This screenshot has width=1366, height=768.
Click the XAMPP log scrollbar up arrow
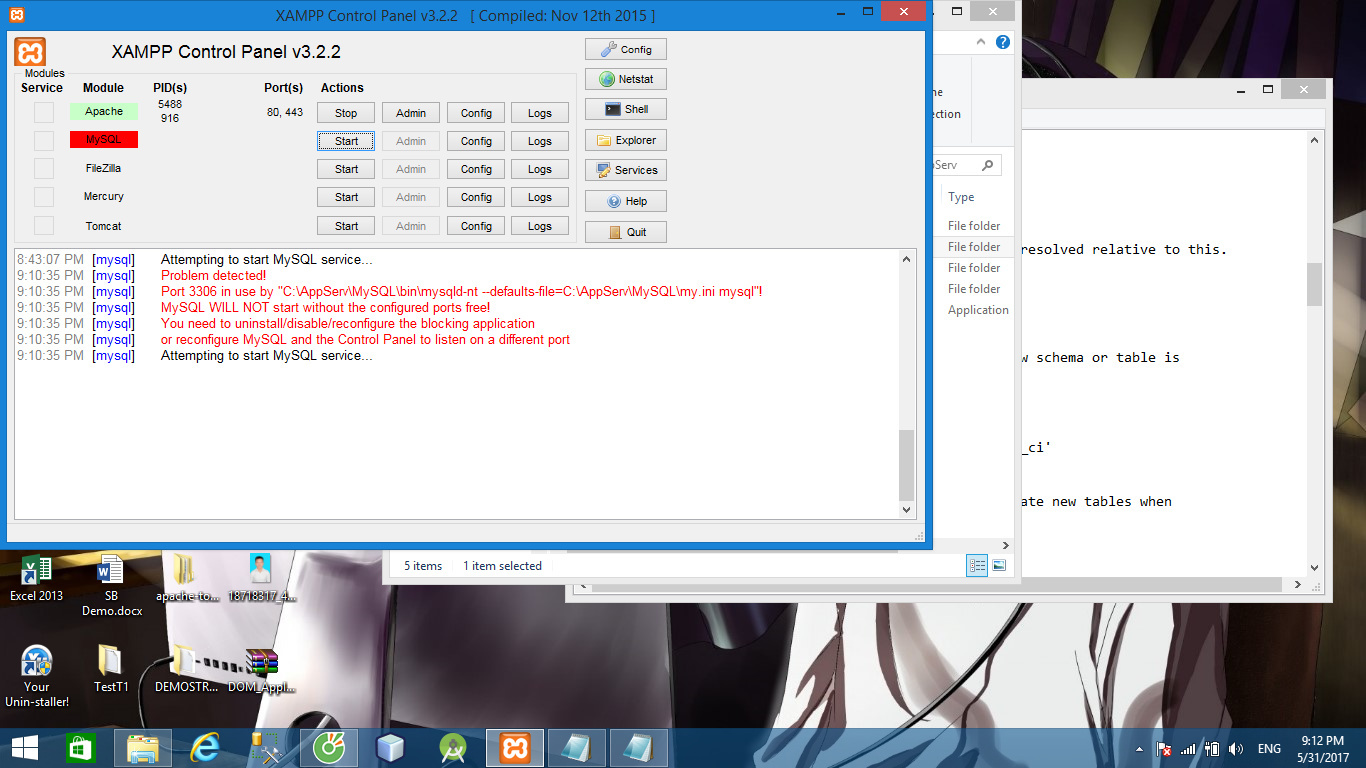point(907,259)
